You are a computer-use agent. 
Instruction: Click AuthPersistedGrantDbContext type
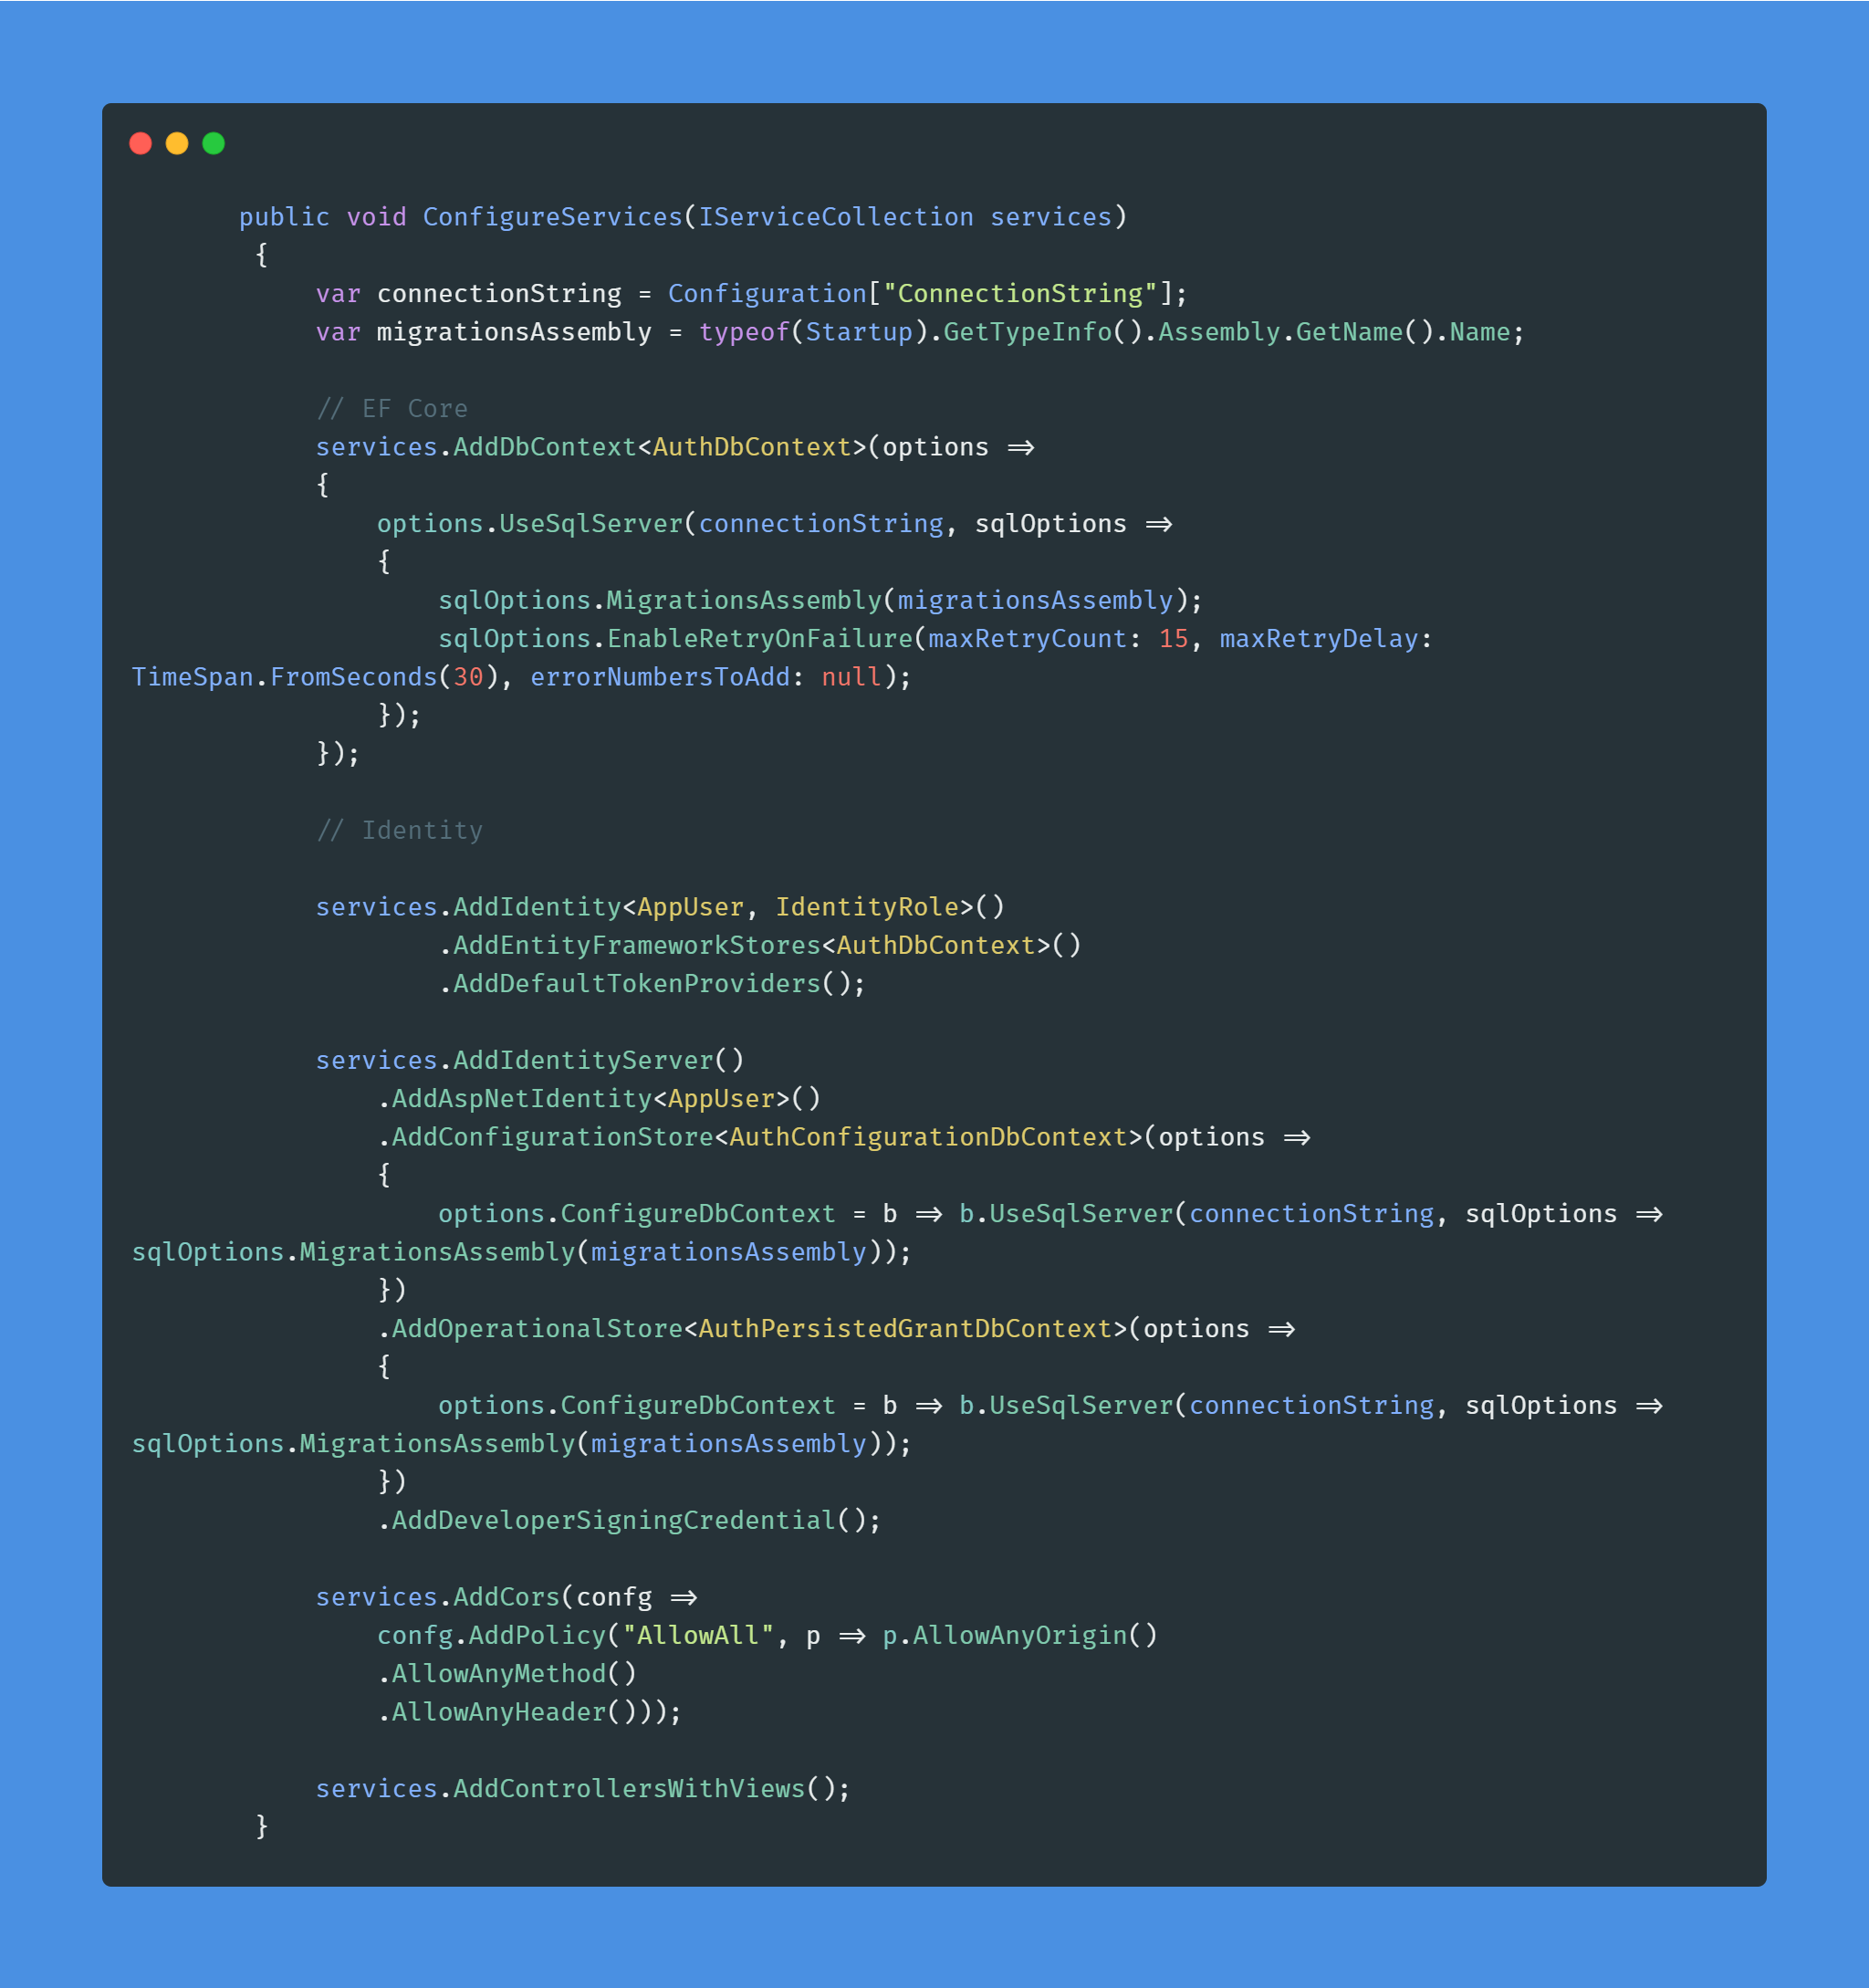pyautogui.click(x=904, y=1329)
